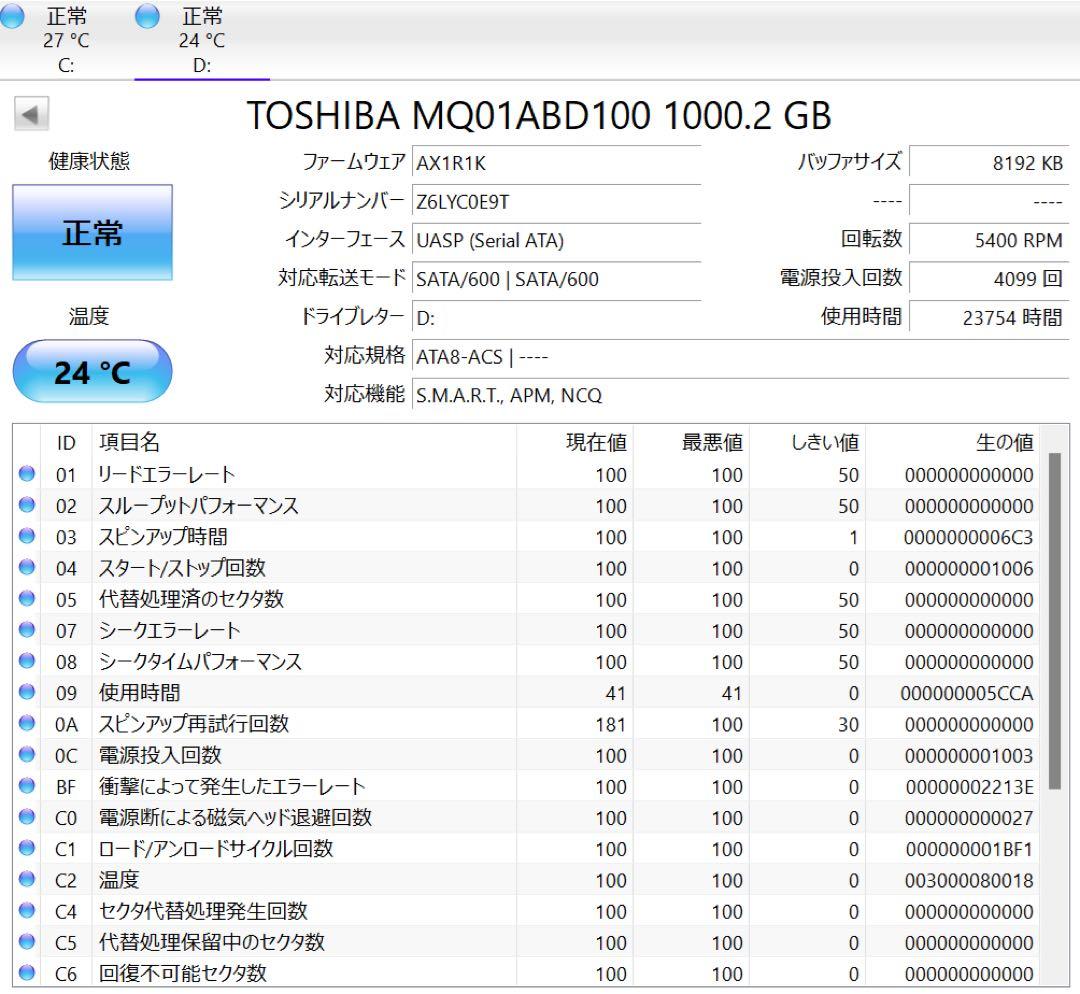Select raw value 000000001003
Viewport: 1080px width, 994px height.
tap(968, 756)
